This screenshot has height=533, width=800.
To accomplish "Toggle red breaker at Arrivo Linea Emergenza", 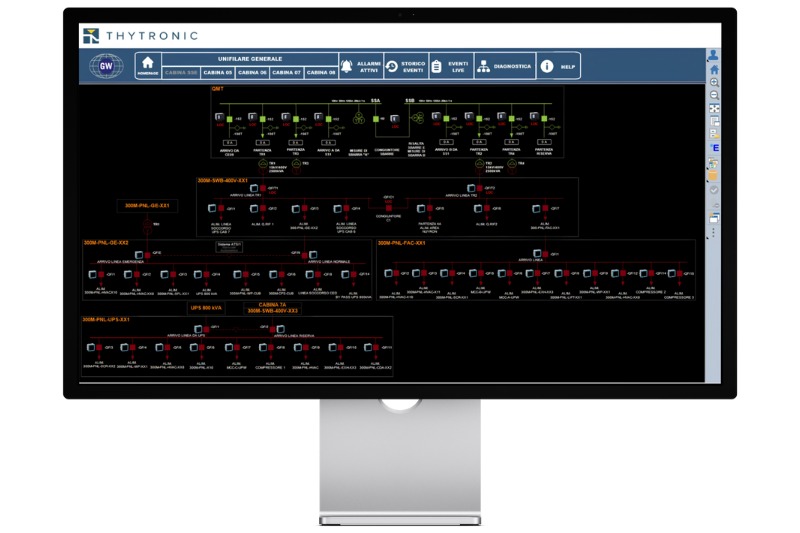I will (148, 255).
